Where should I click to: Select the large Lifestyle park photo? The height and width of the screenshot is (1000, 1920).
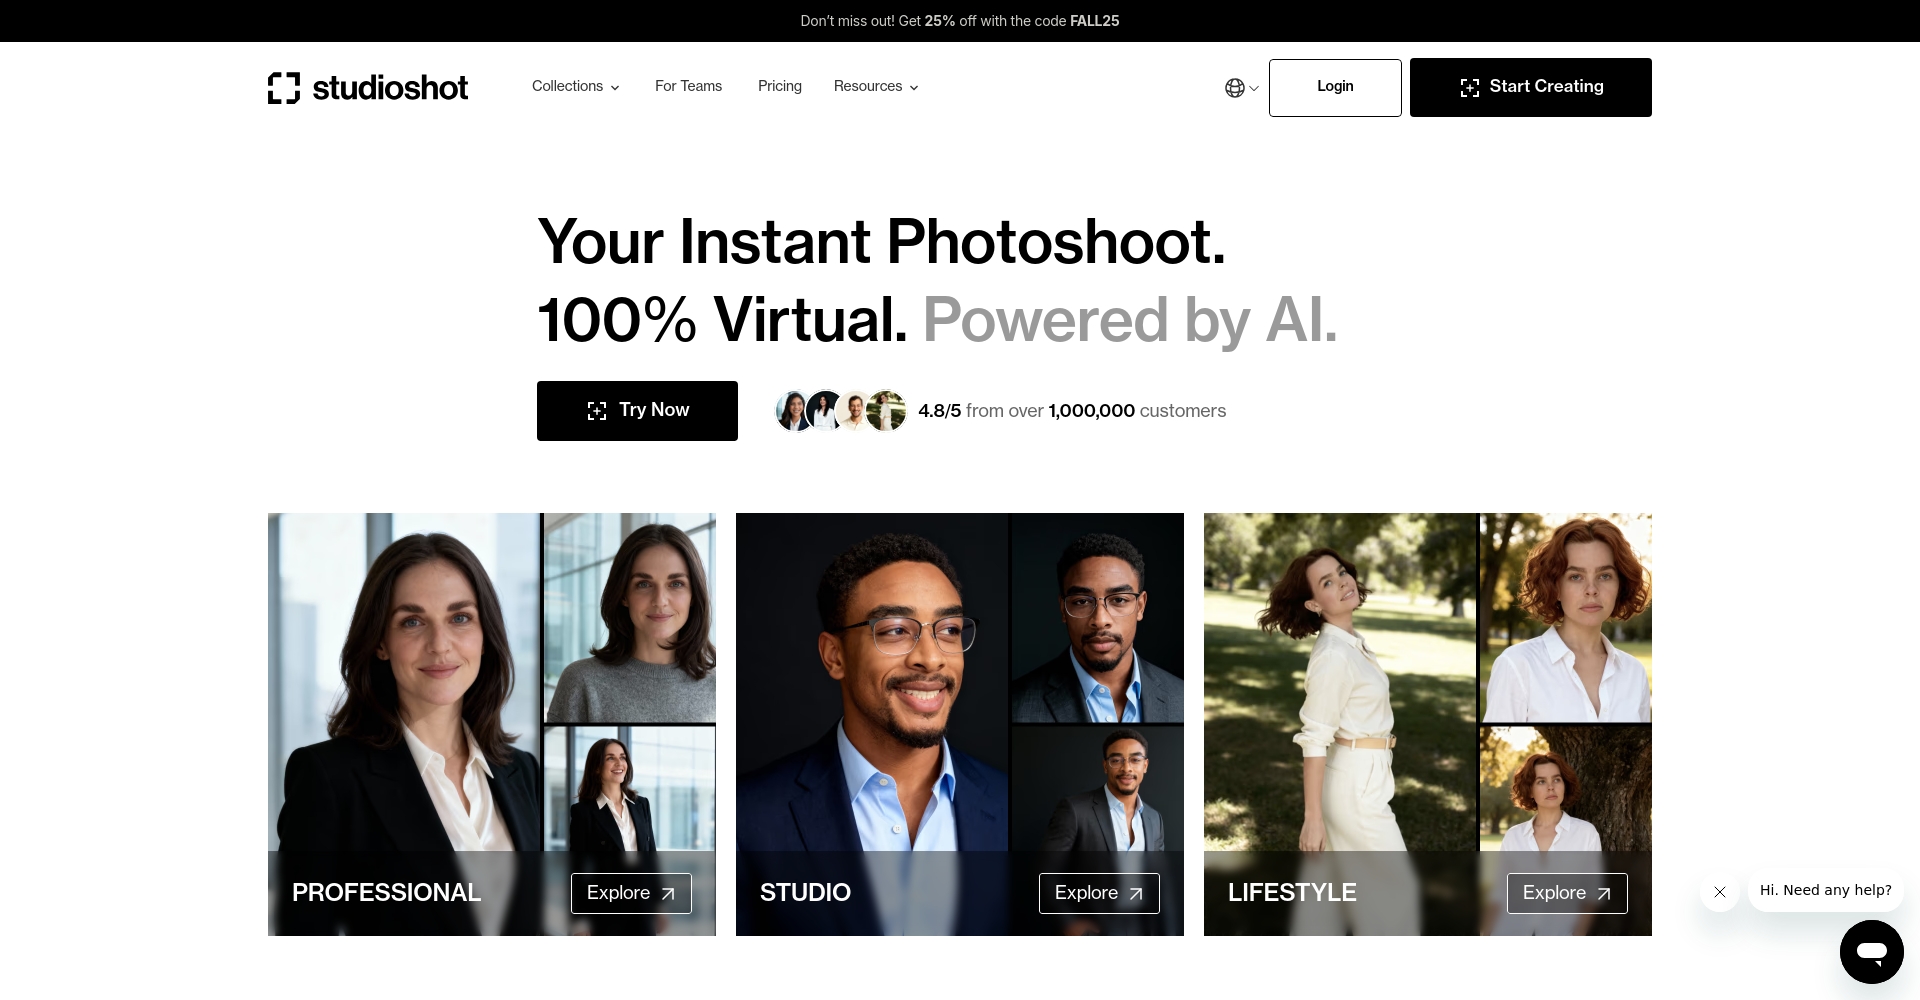tap(1340, 680)
